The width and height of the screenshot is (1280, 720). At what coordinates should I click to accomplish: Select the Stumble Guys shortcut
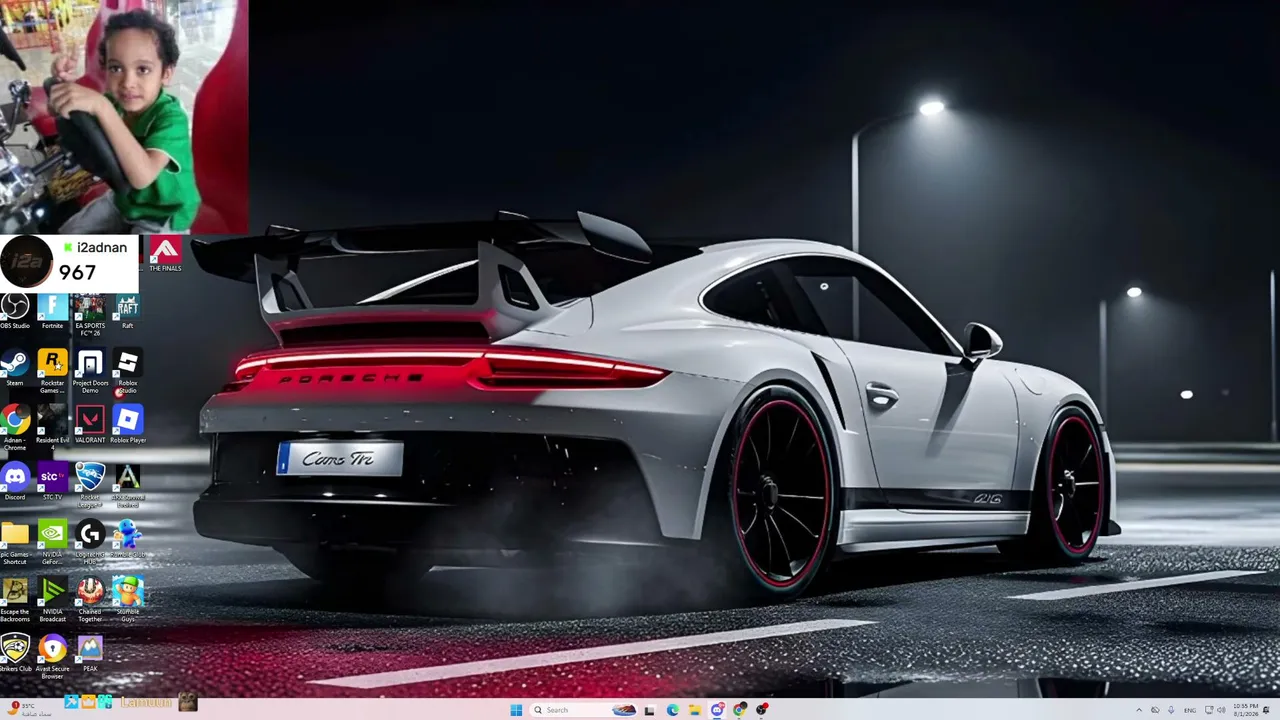pyautogui.click(x=127, y=600)
